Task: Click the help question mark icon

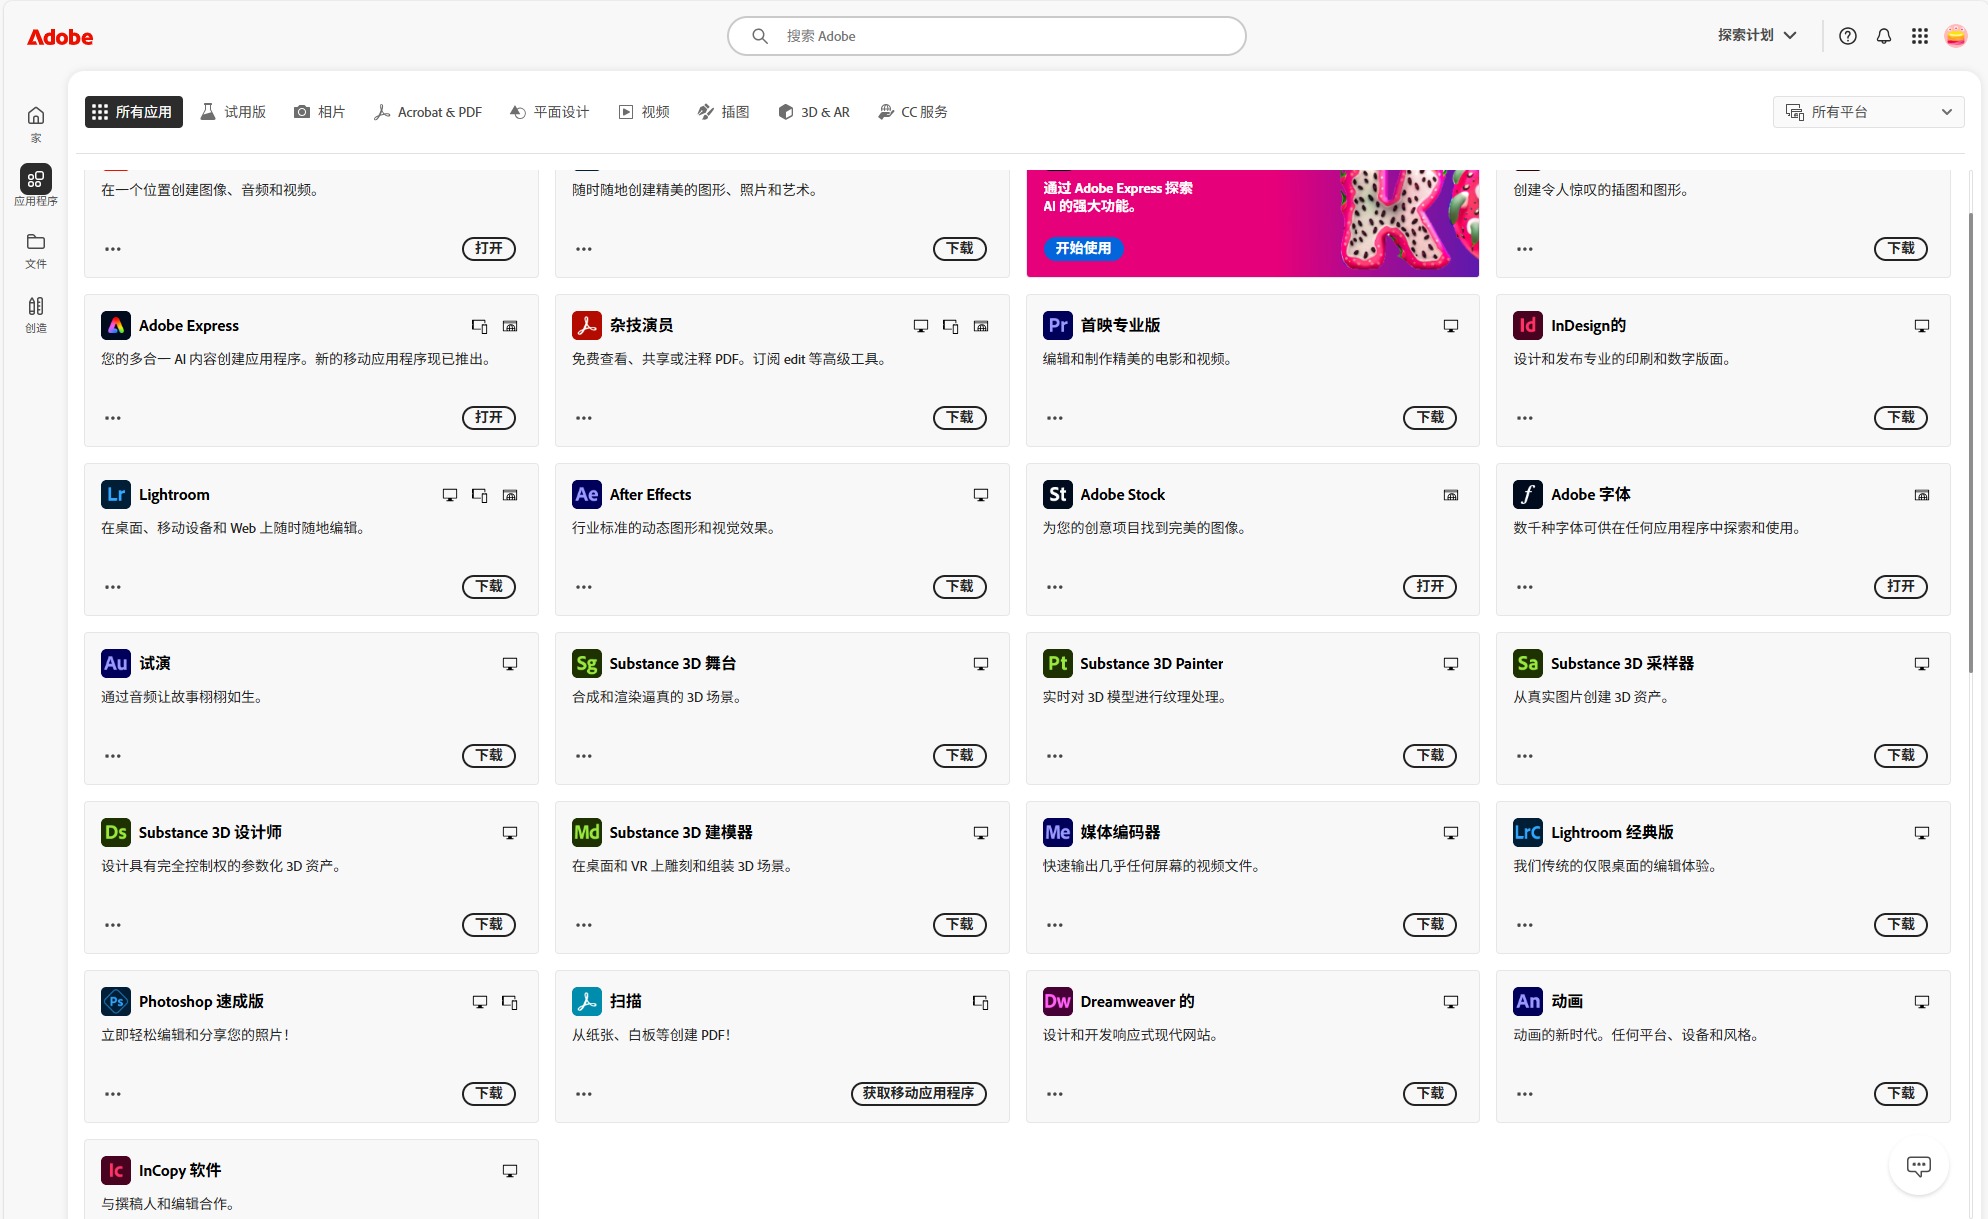Action: click(1847, 36)
